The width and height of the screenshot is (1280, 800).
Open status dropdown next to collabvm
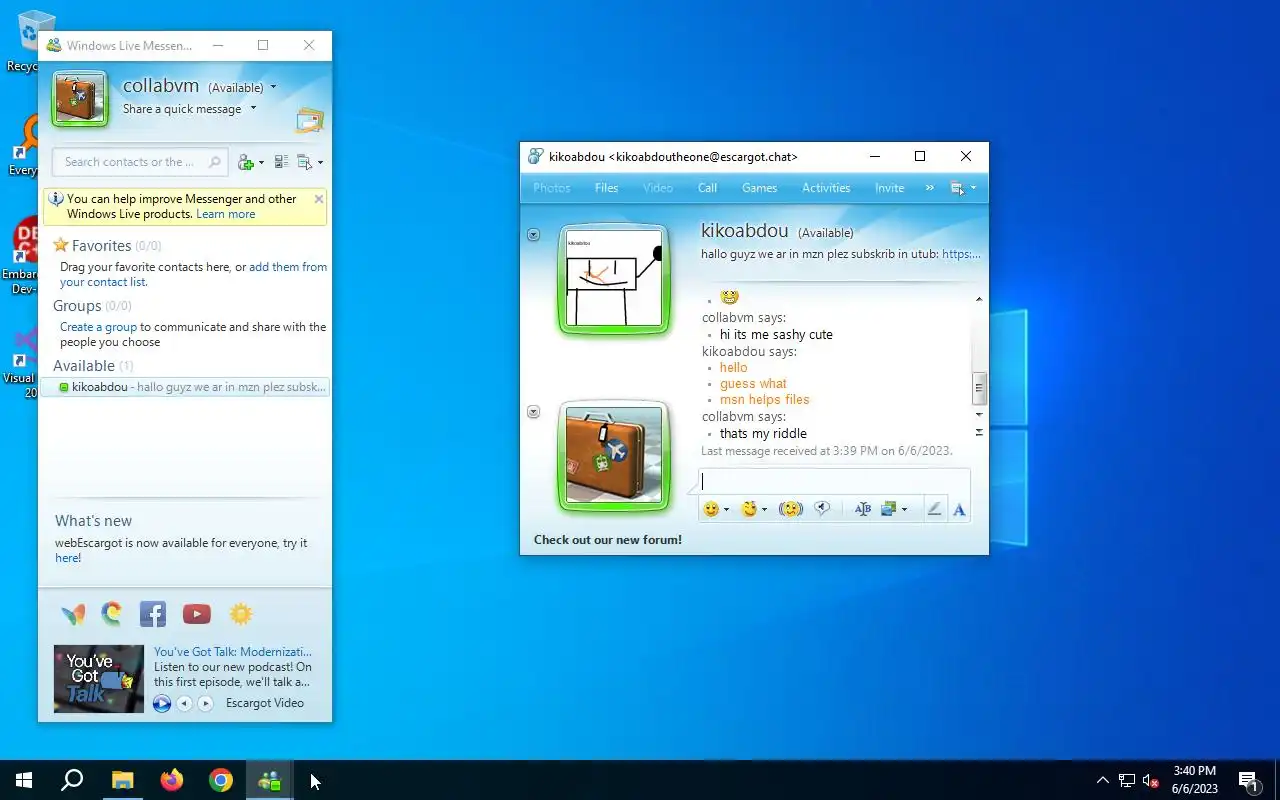coord(273,88)
